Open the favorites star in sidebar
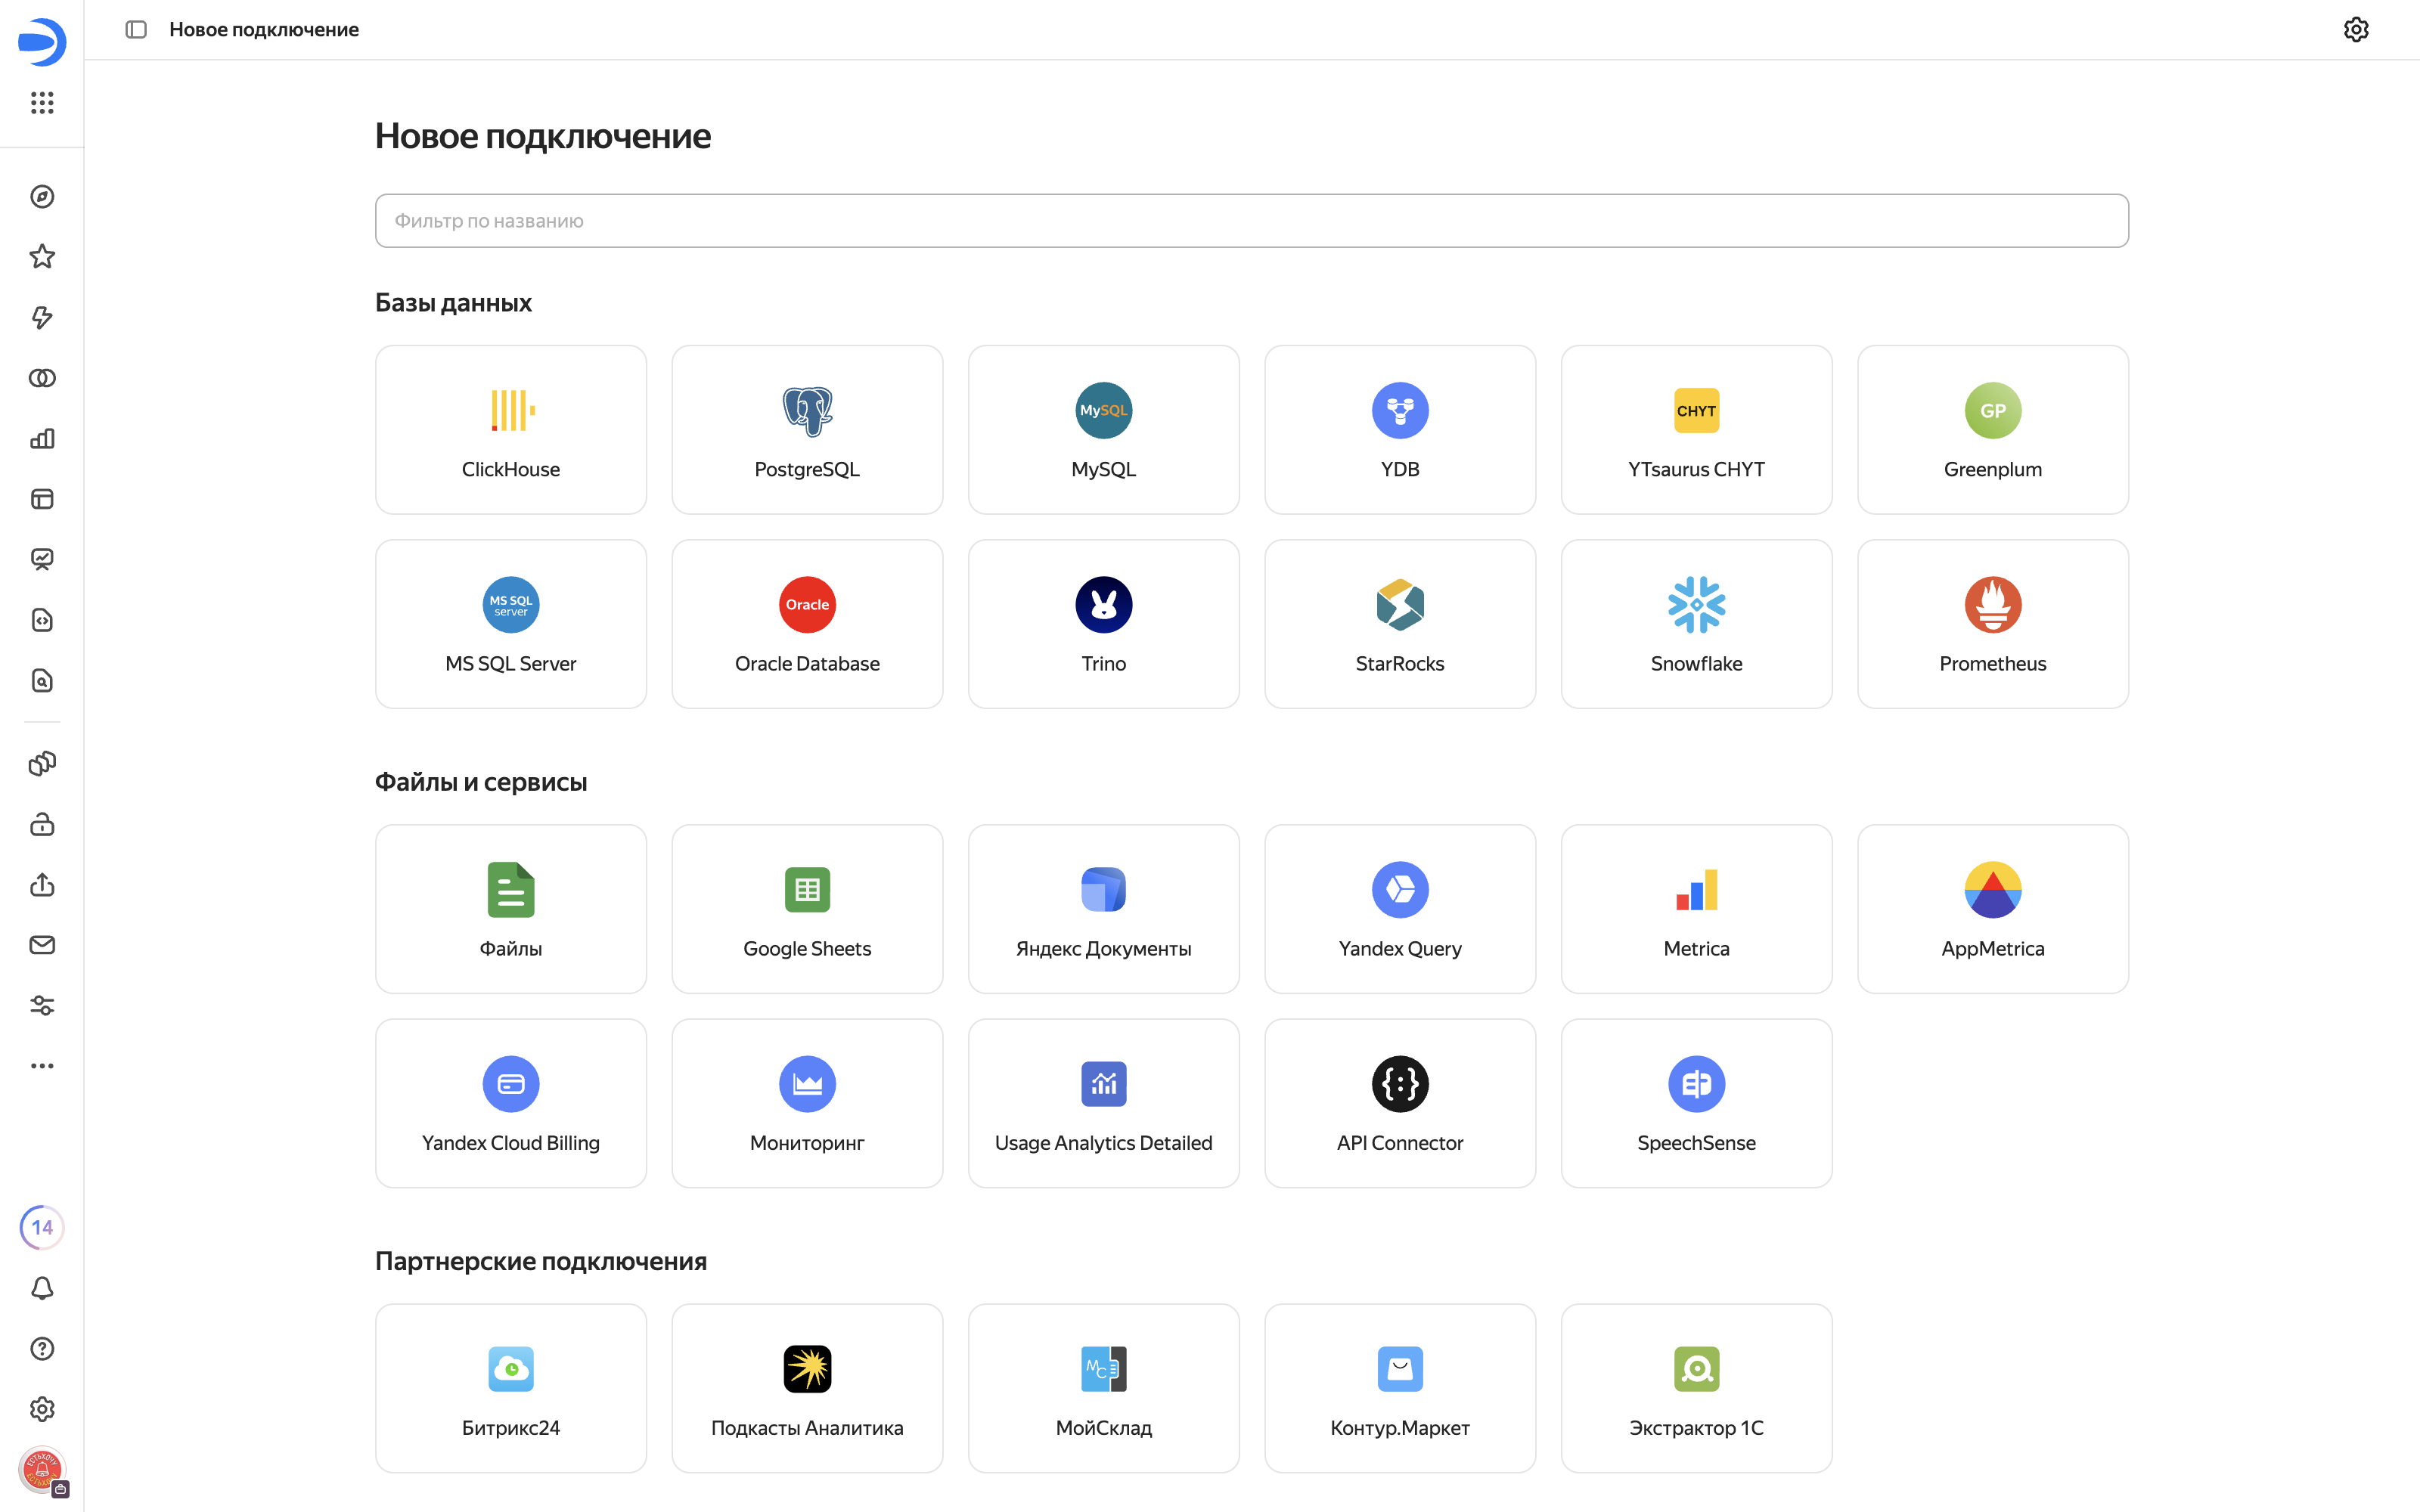This screenshot has height=1512, width=2420. point(42,257)
